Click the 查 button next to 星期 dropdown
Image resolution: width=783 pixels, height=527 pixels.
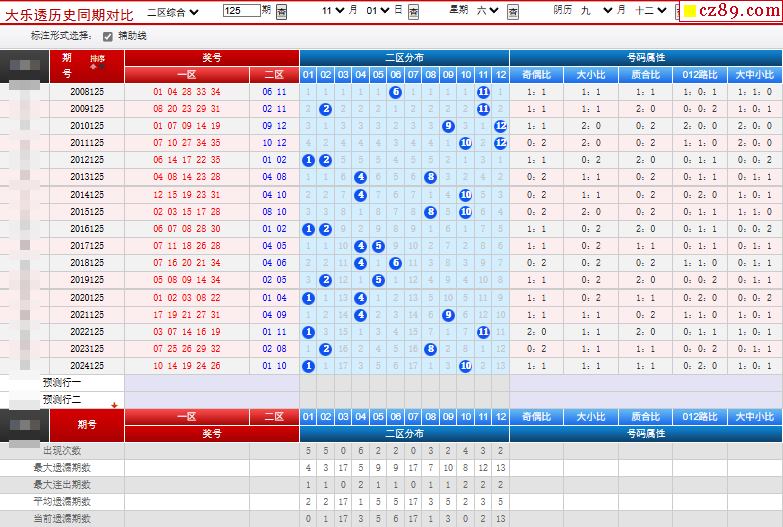pyautogui.click(x=512, y=12)
